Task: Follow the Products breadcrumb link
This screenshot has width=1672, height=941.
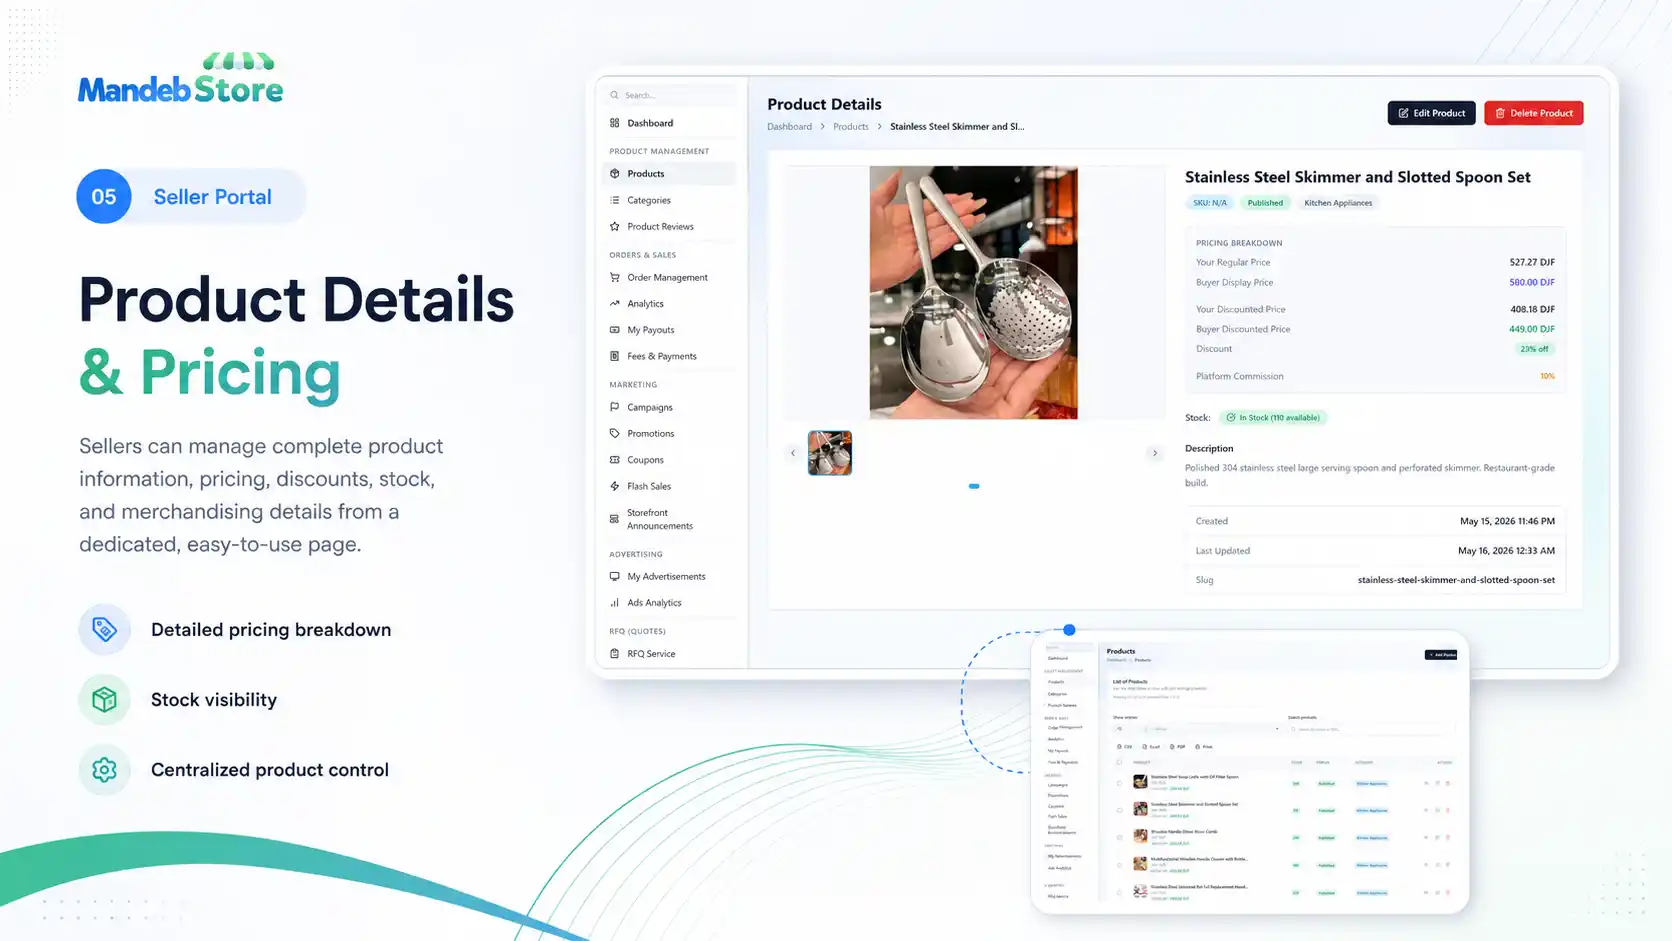Action: (x=851, y=127)
